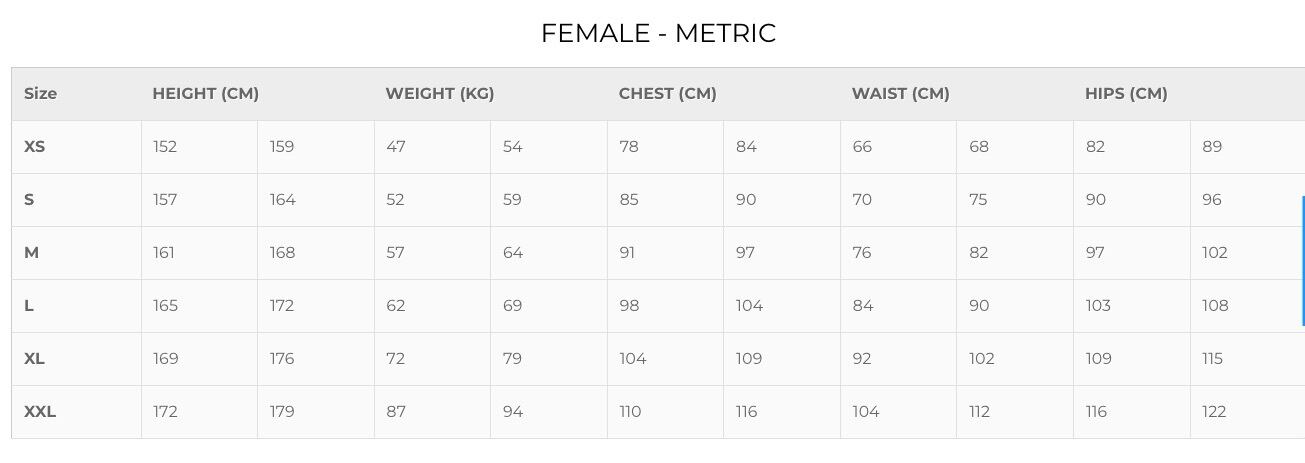Select the M size row label
The width and height of the screenshot is (1305, 463).
31,253
